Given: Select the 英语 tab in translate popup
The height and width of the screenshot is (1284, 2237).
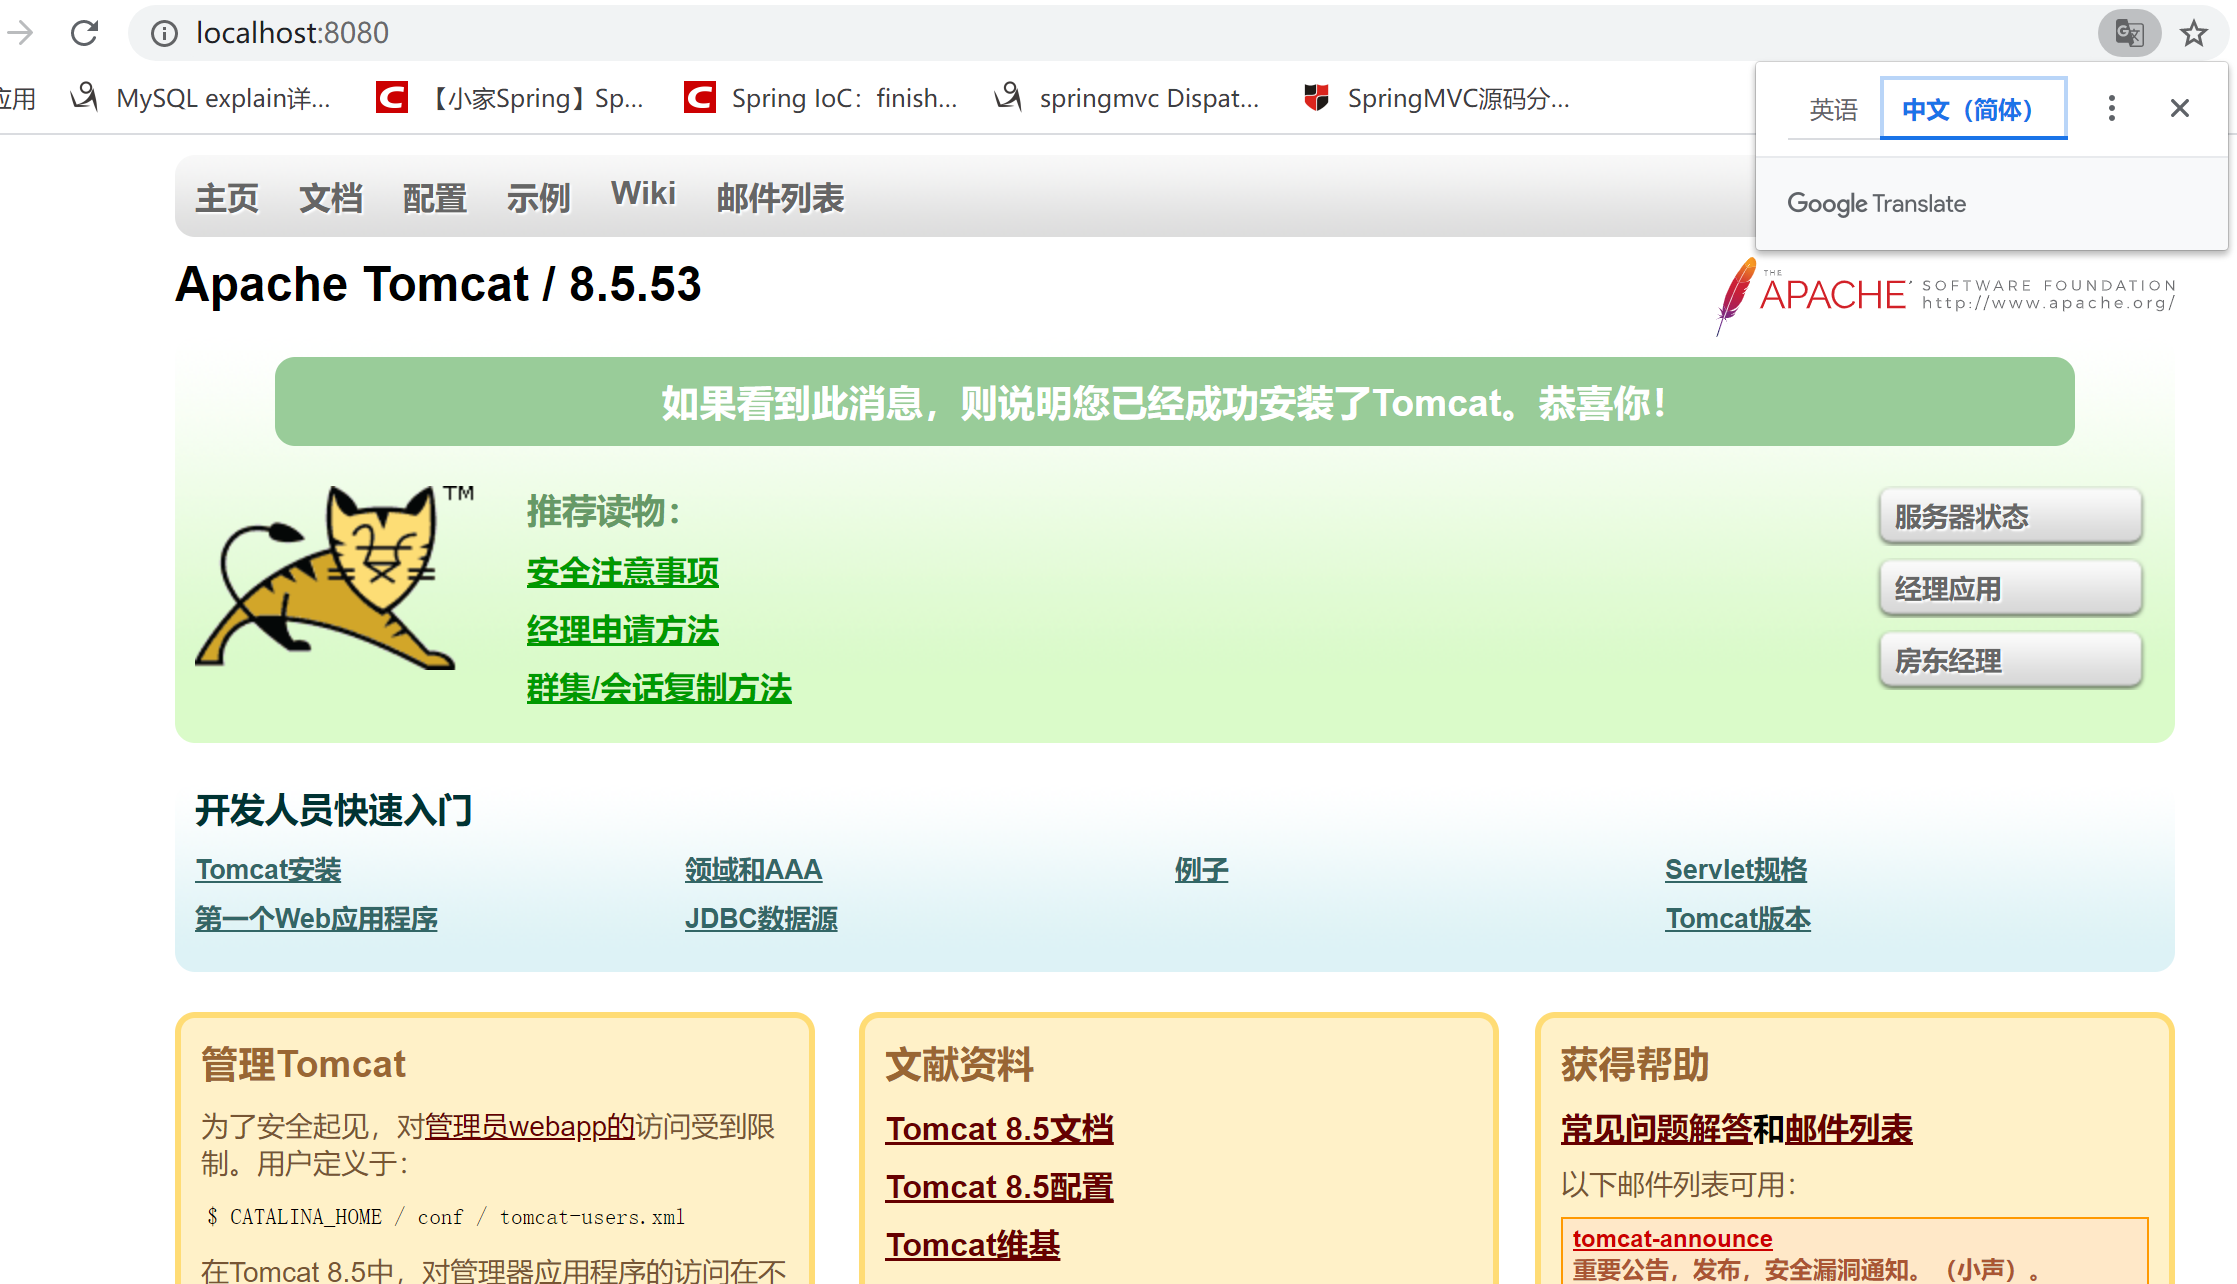Looking at the screenshot, I should coord(1833,109).
